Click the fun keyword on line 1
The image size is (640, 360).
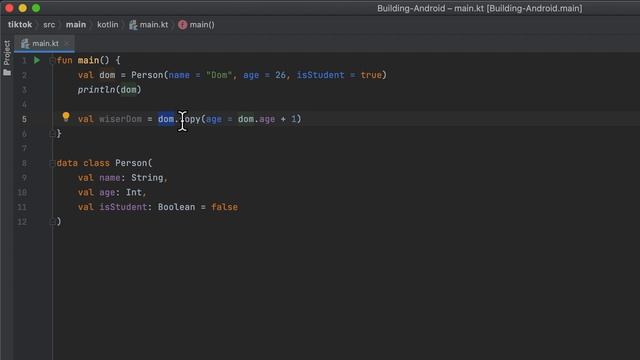64,60
